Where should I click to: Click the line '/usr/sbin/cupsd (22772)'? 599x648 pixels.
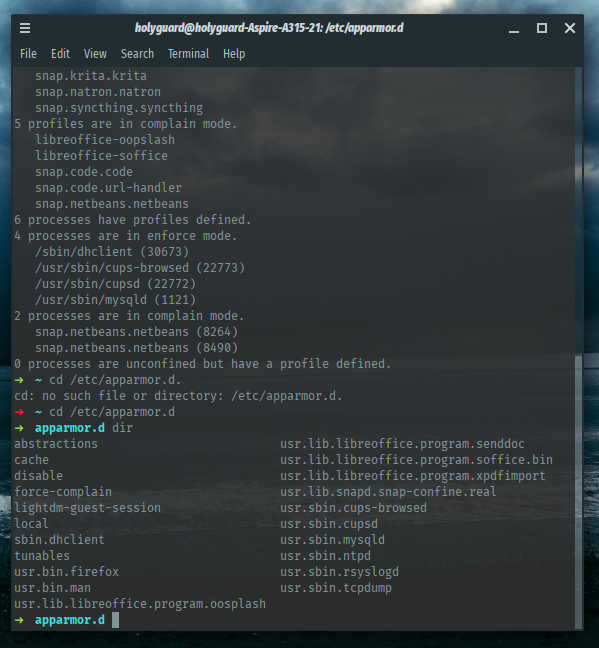(115, 284)
